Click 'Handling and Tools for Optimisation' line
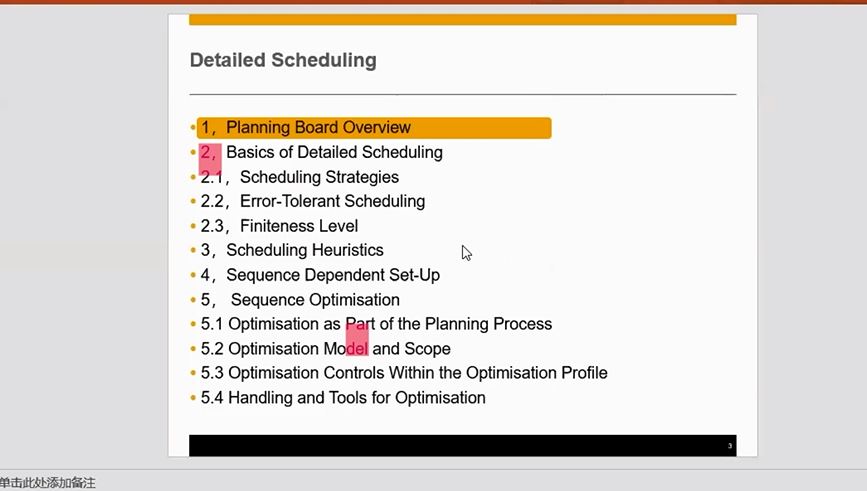This screenshot has width=867, height=491. [357, 398]
